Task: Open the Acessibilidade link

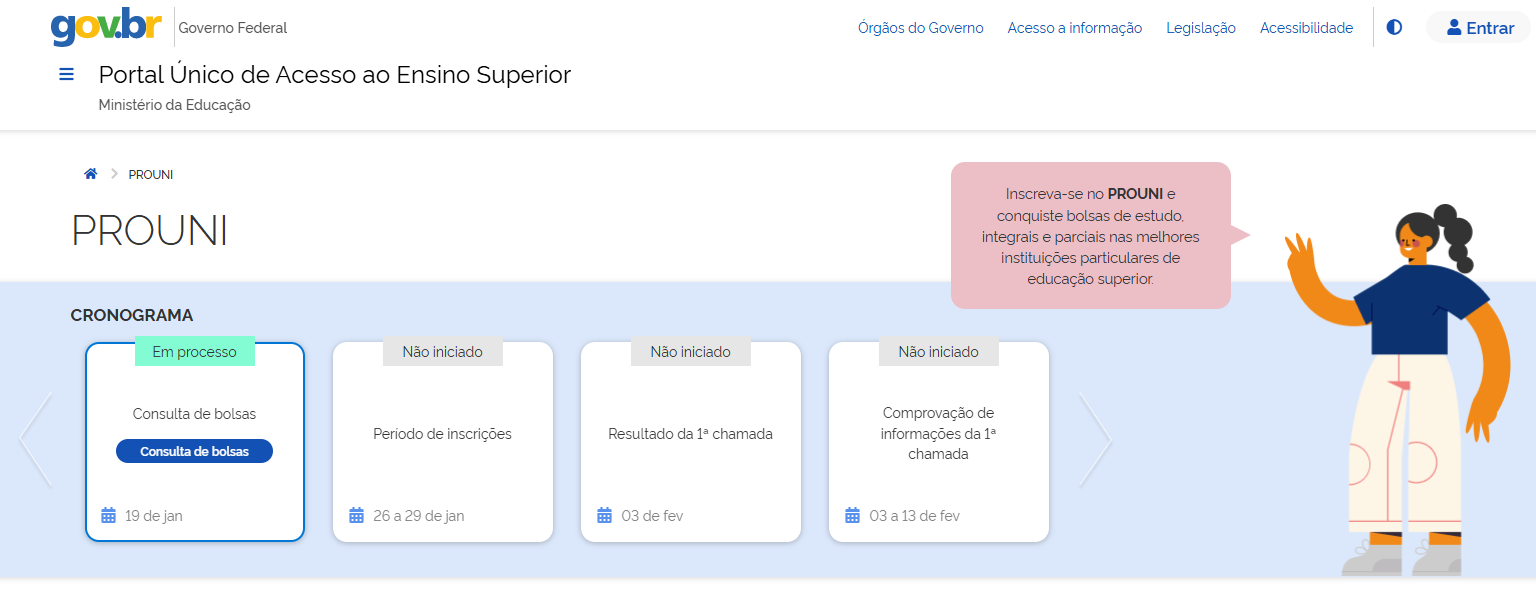Action: click(x=1306, y=28)
